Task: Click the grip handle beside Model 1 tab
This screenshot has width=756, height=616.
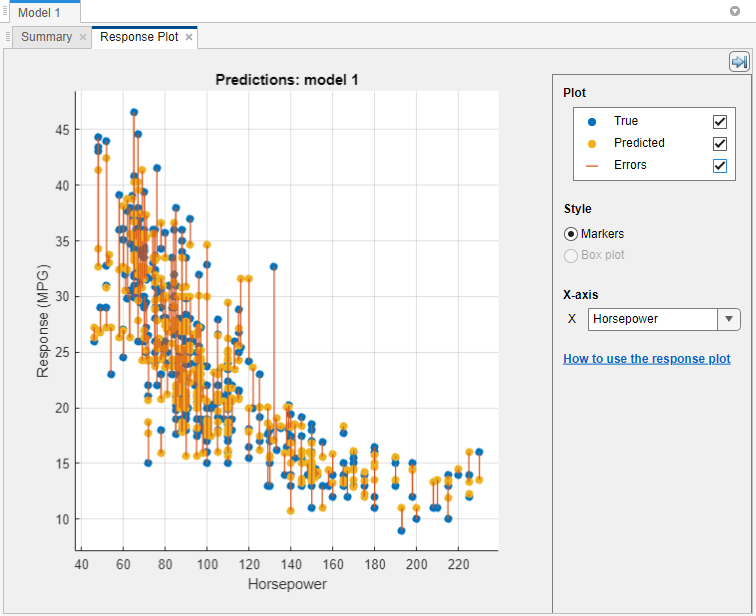Action: 5,12
